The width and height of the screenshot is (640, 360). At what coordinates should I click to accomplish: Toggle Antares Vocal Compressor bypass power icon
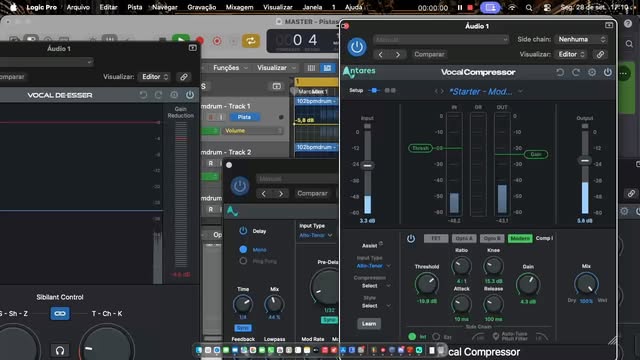pos(608,72)
